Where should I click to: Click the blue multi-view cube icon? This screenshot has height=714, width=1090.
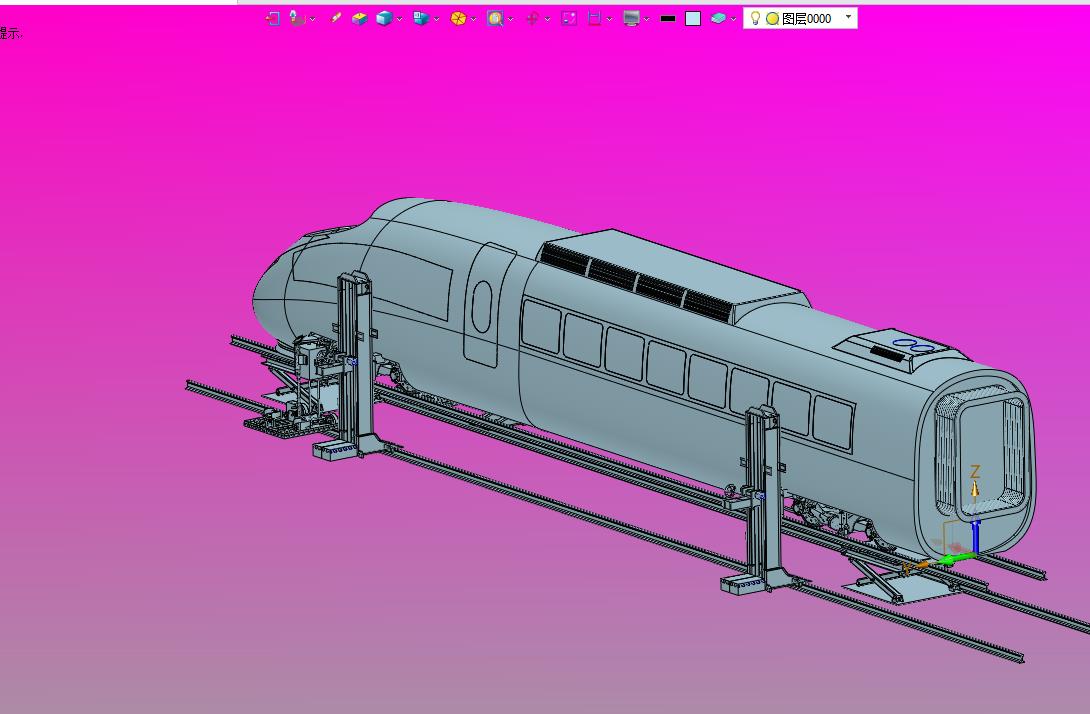click(421, 18)
